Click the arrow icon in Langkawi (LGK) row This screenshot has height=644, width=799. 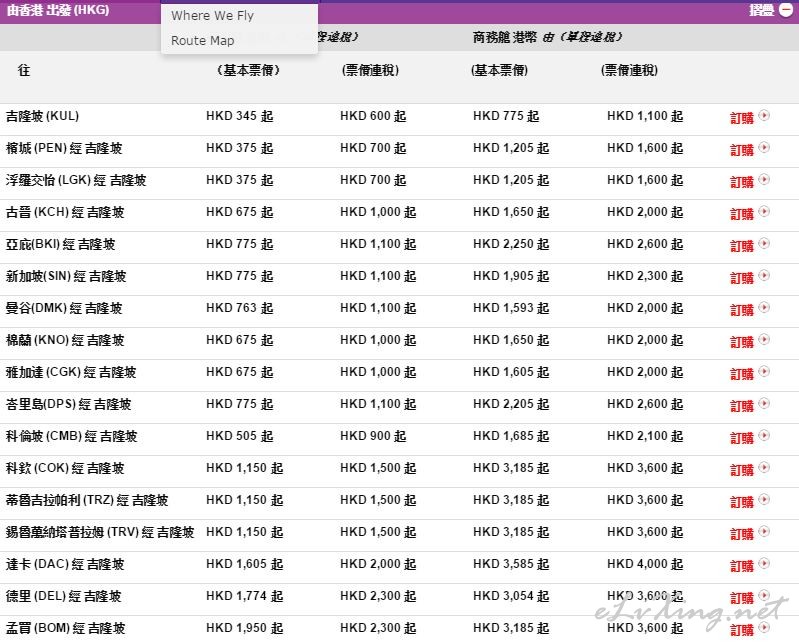tap(764, 180)
